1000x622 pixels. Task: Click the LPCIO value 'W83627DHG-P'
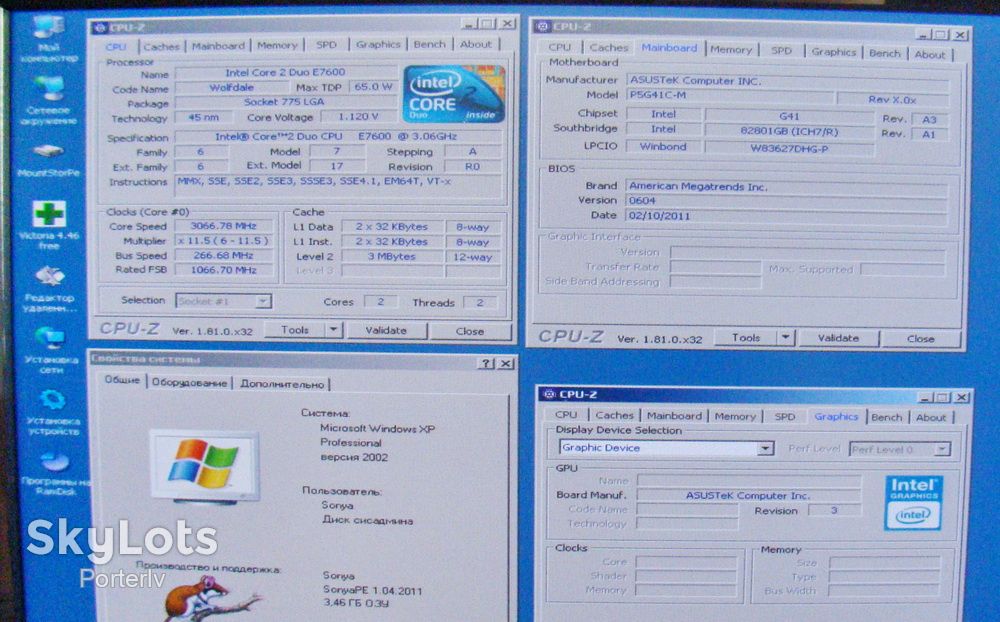click(x=790, y=149)
